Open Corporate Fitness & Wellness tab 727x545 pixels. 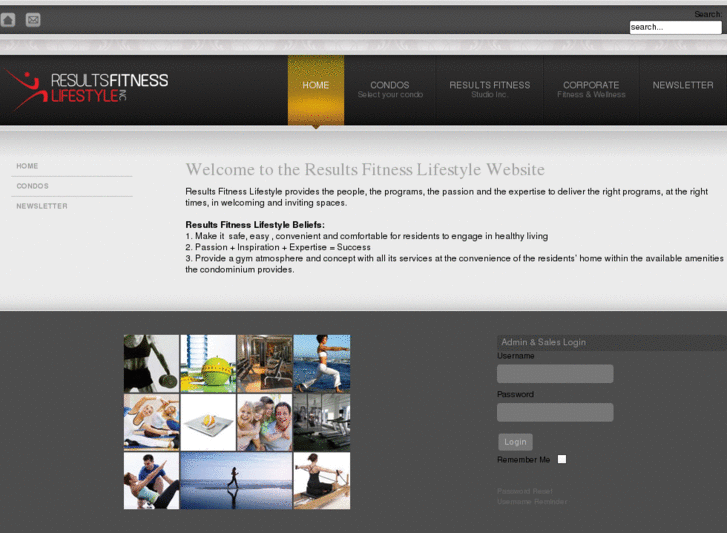(x=591, y=90)
